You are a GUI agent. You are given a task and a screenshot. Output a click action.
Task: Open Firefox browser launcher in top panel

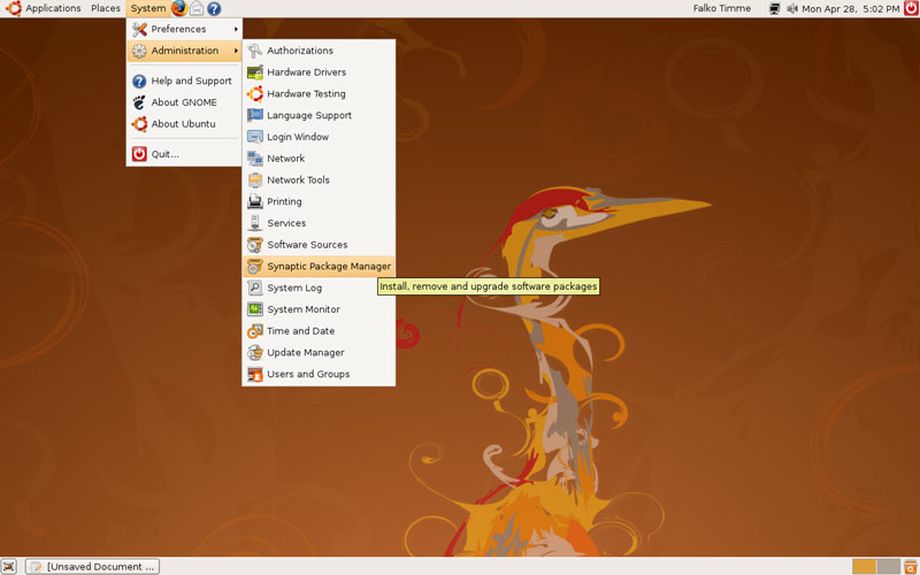(x=179, y=8)
